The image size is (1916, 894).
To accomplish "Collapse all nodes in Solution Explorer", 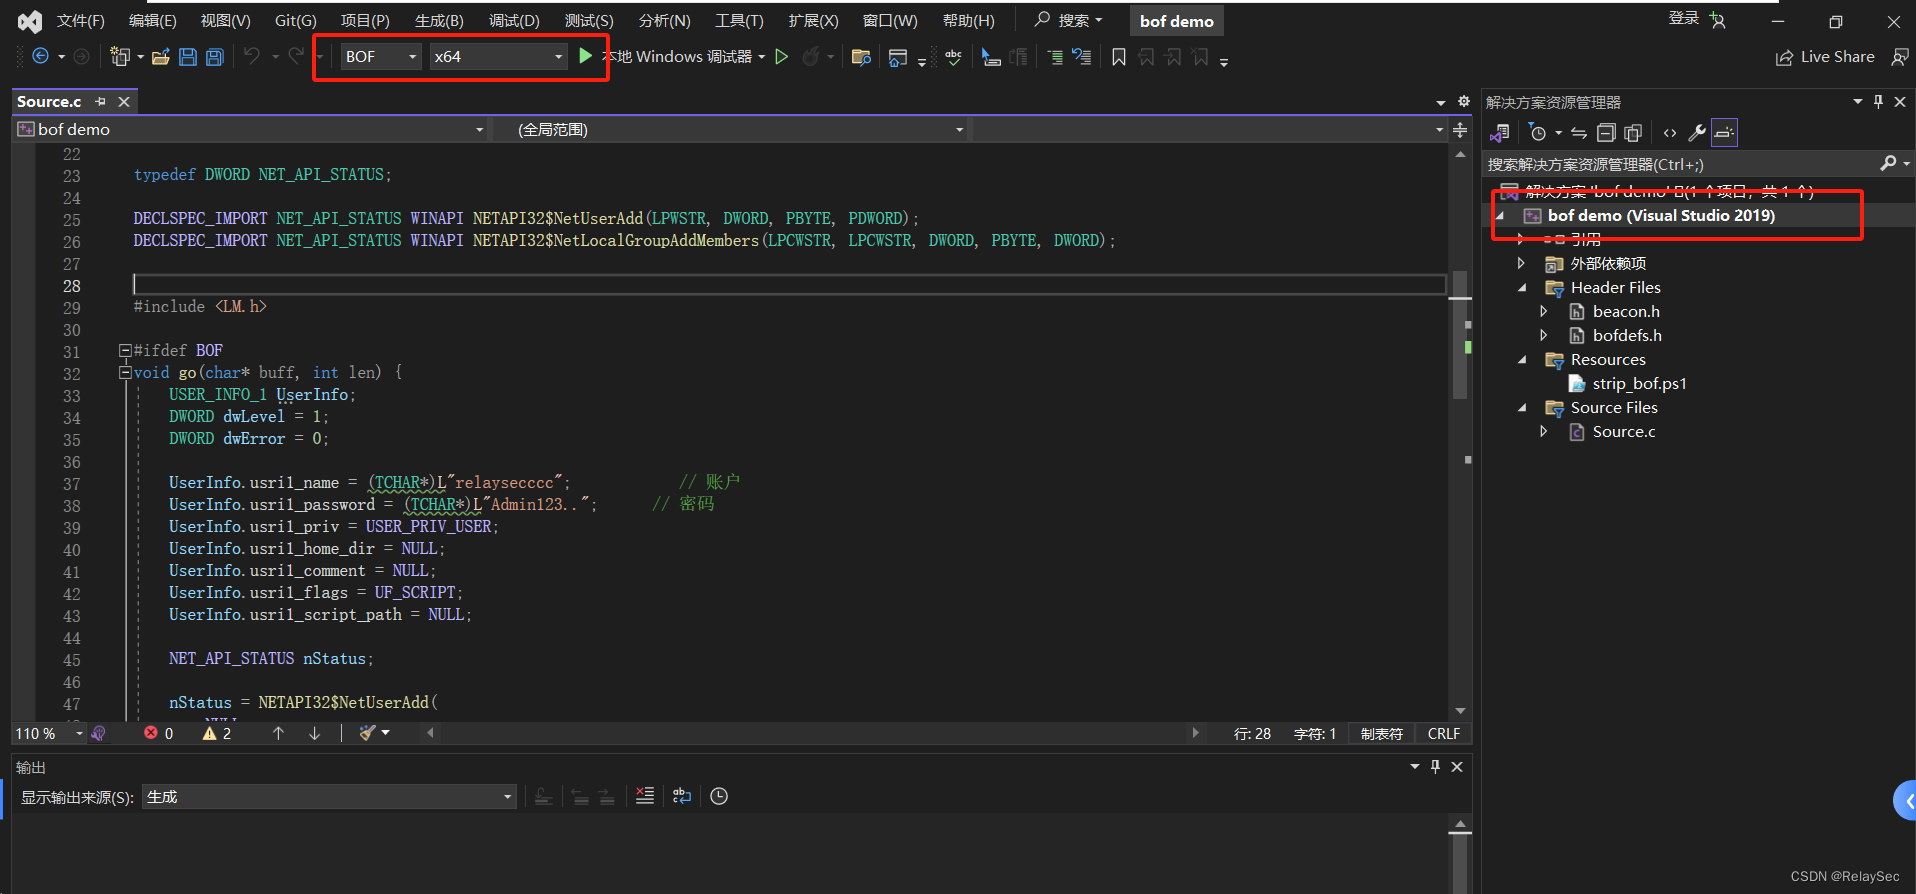I will [1606, 133].
